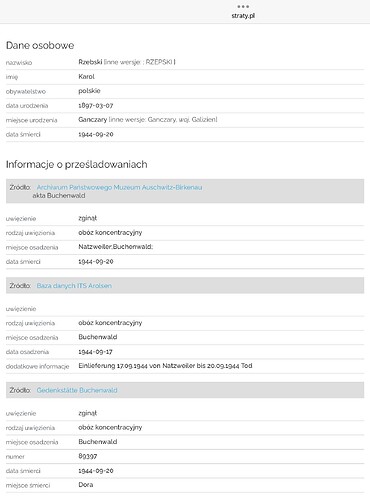Click the birthplace value Ganczary

pos(93,120)
